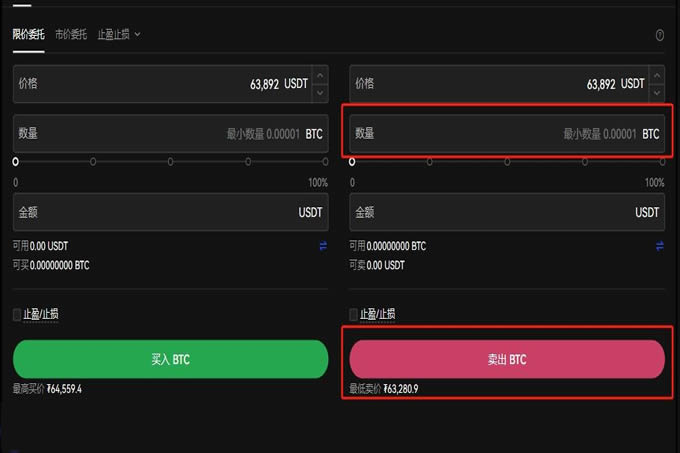Click the green 买入 BTC button
Viewport: 680px width, 453px height.
tap(170, 359)
